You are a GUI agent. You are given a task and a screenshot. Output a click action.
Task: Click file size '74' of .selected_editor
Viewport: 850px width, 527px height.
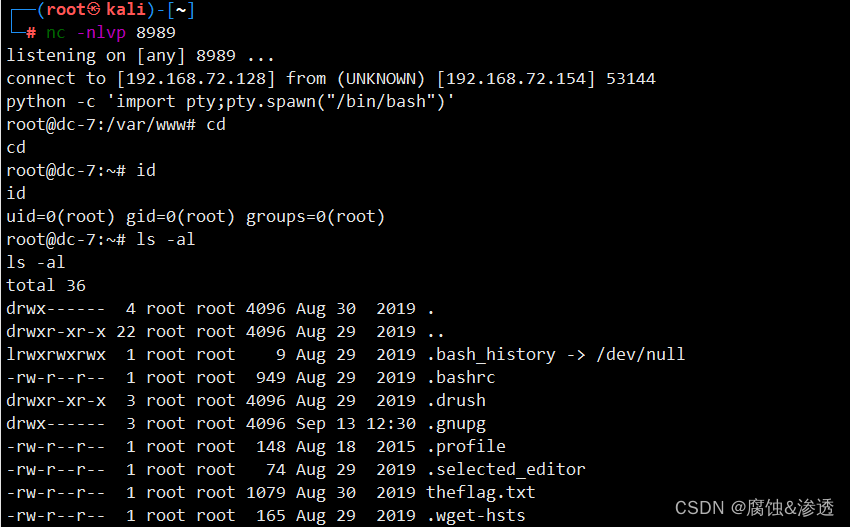275,469
